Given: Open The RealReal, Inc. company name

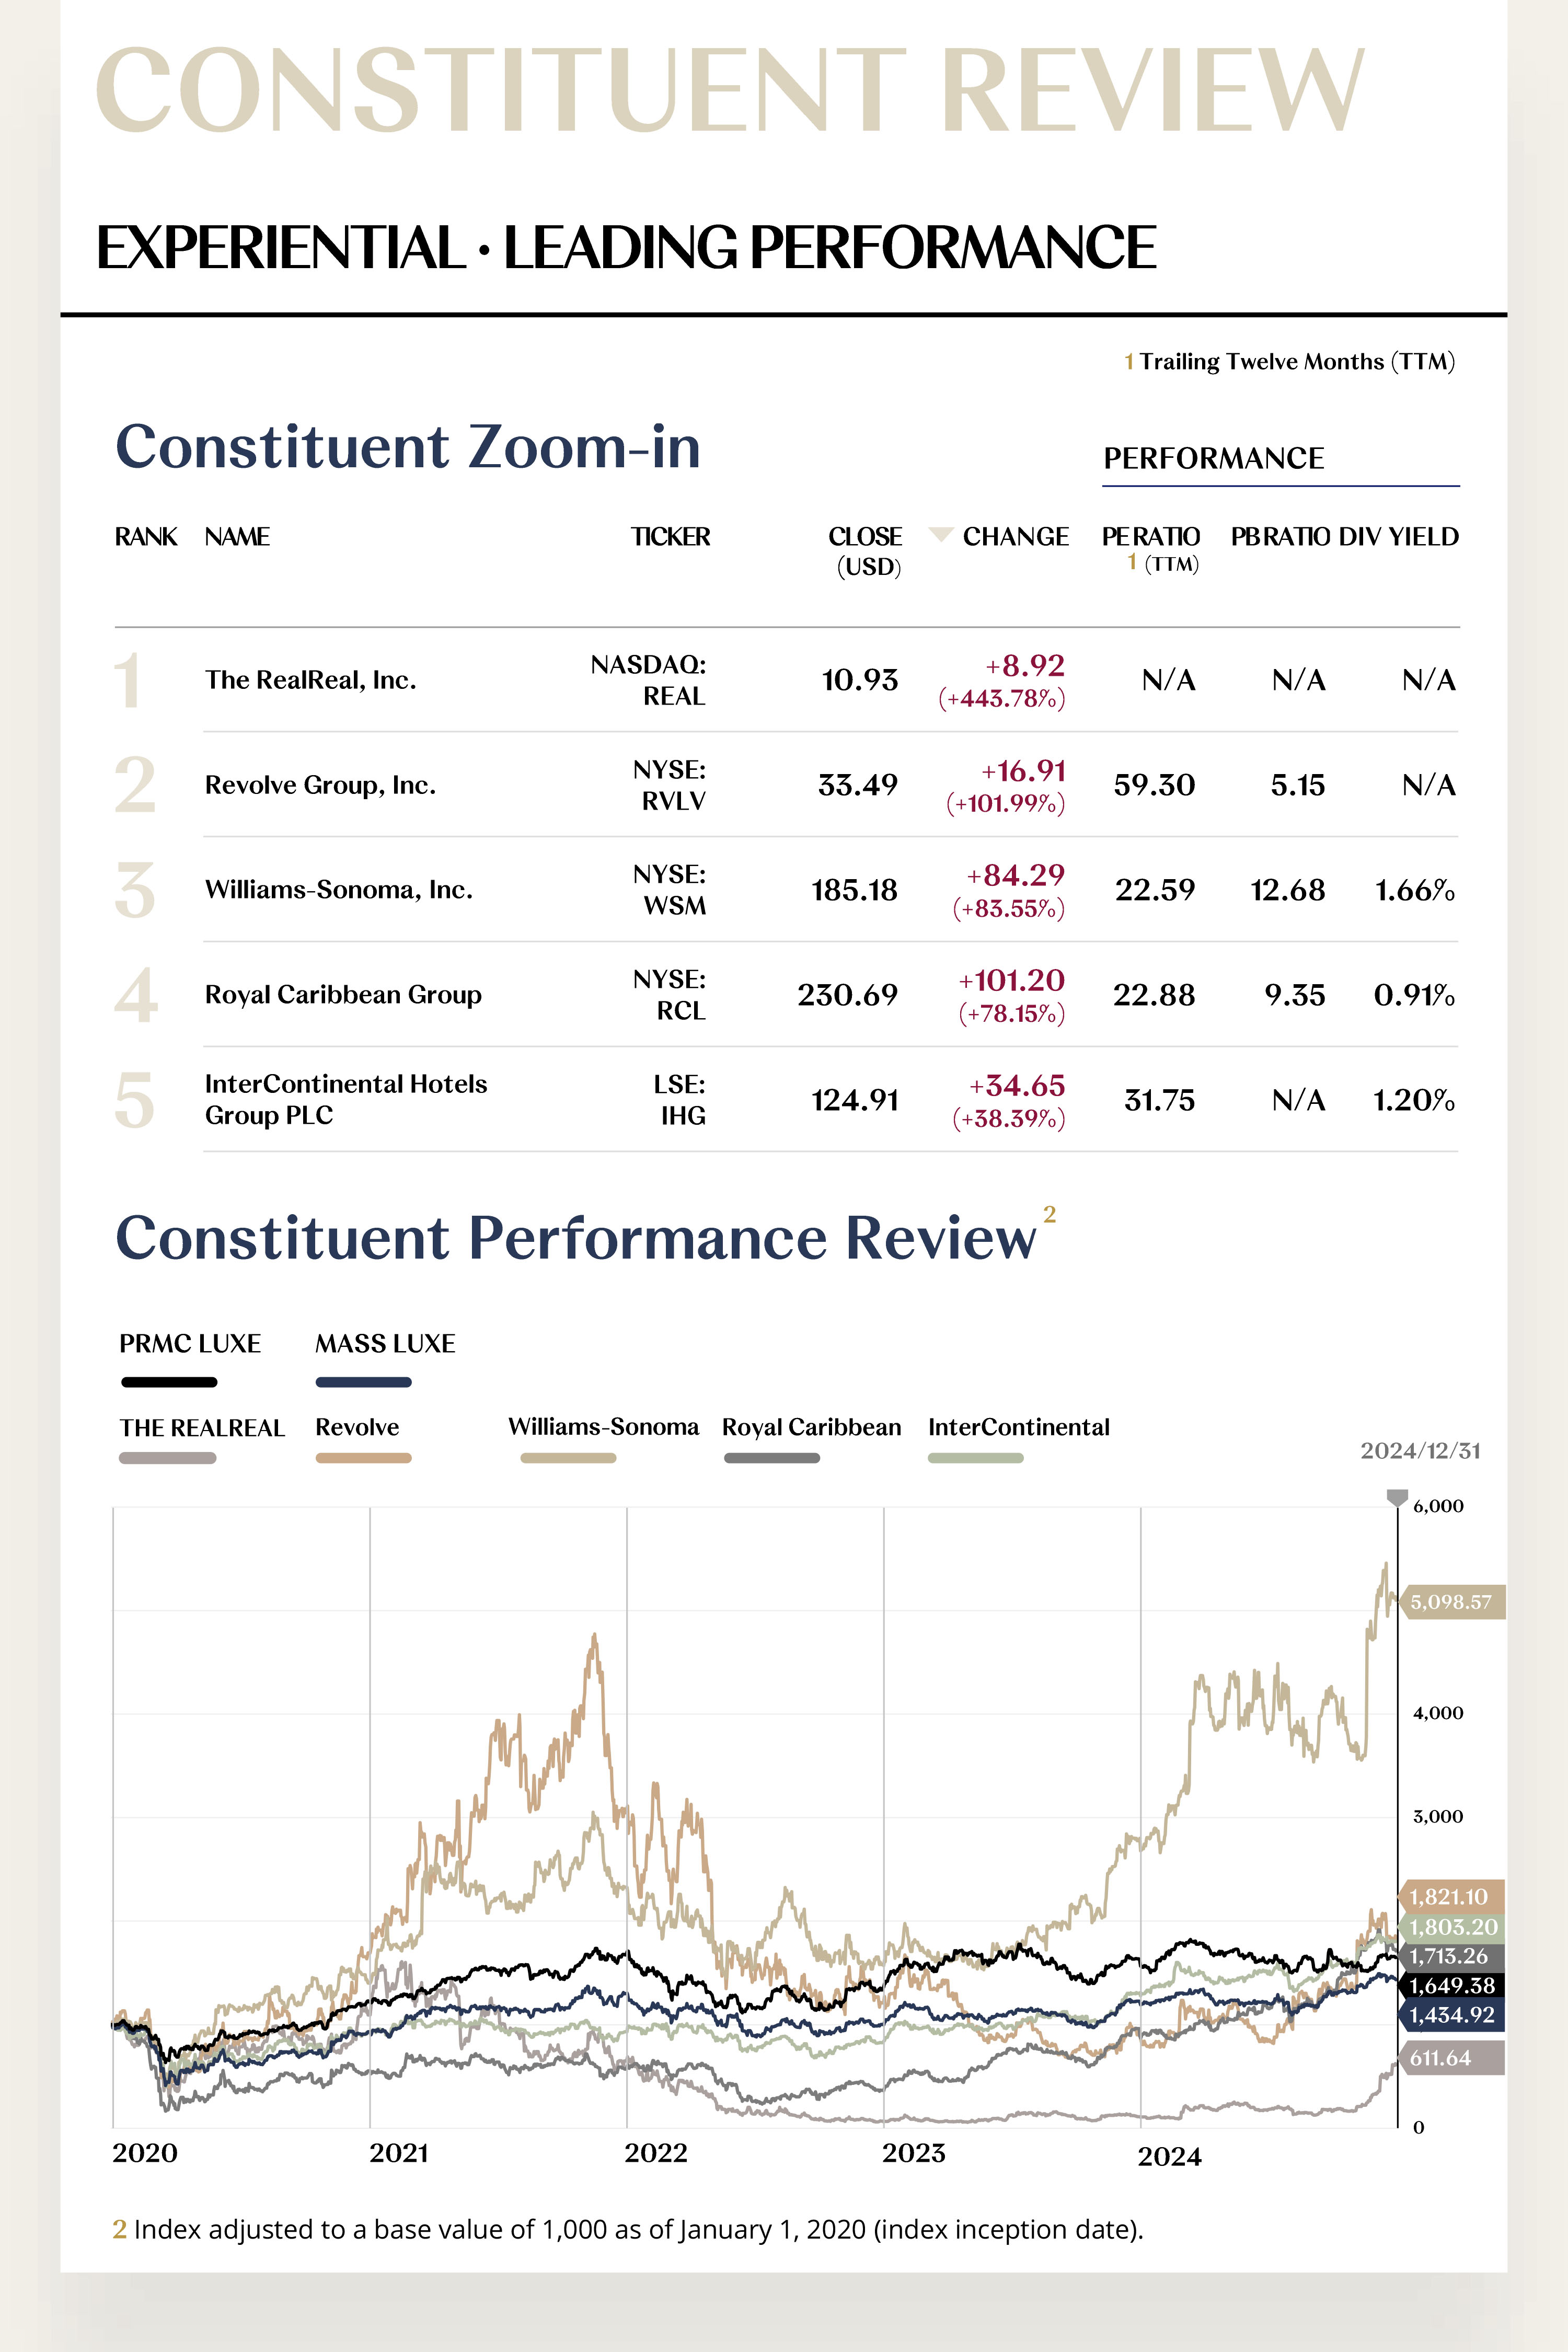Looking at the screenshot, I should (x=310, y=680).
